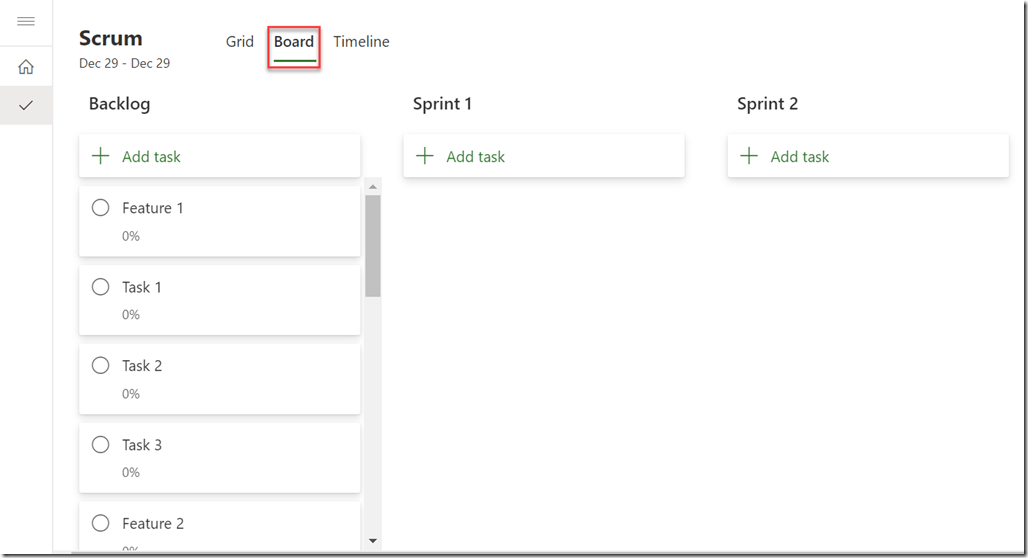
Task: Click the plus icon under Sprint 2
Action: [749, 156]
